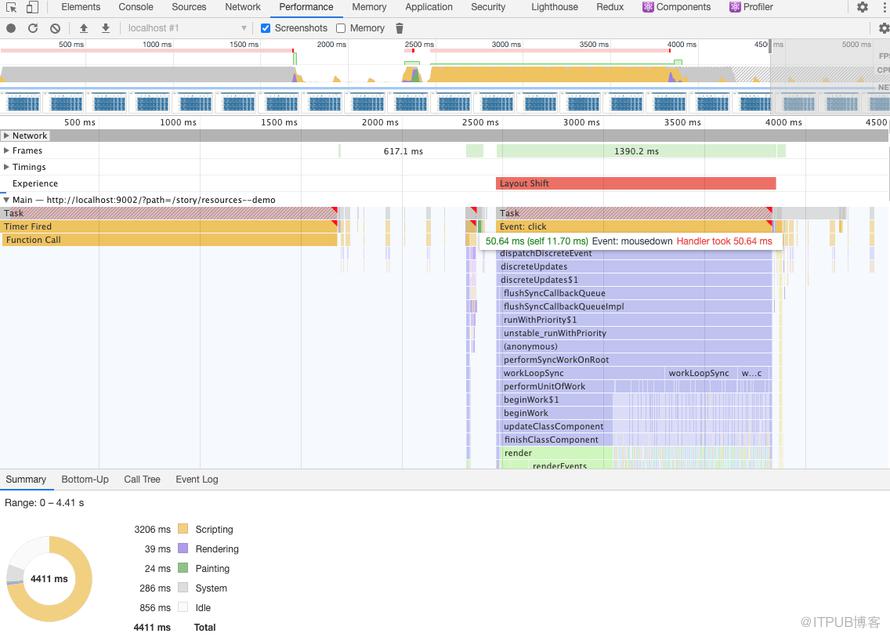Start recording with the Record button
Screen dimensions: 890x637
tap(11, 28)
